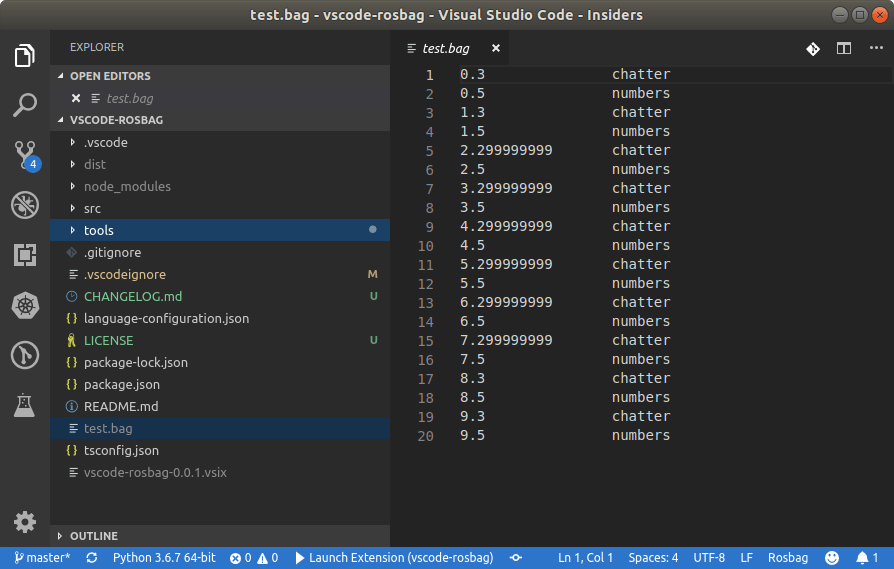Click 'chatter' on line 1
The width and height of the screenshot is (894, 569).
[641, 75]
